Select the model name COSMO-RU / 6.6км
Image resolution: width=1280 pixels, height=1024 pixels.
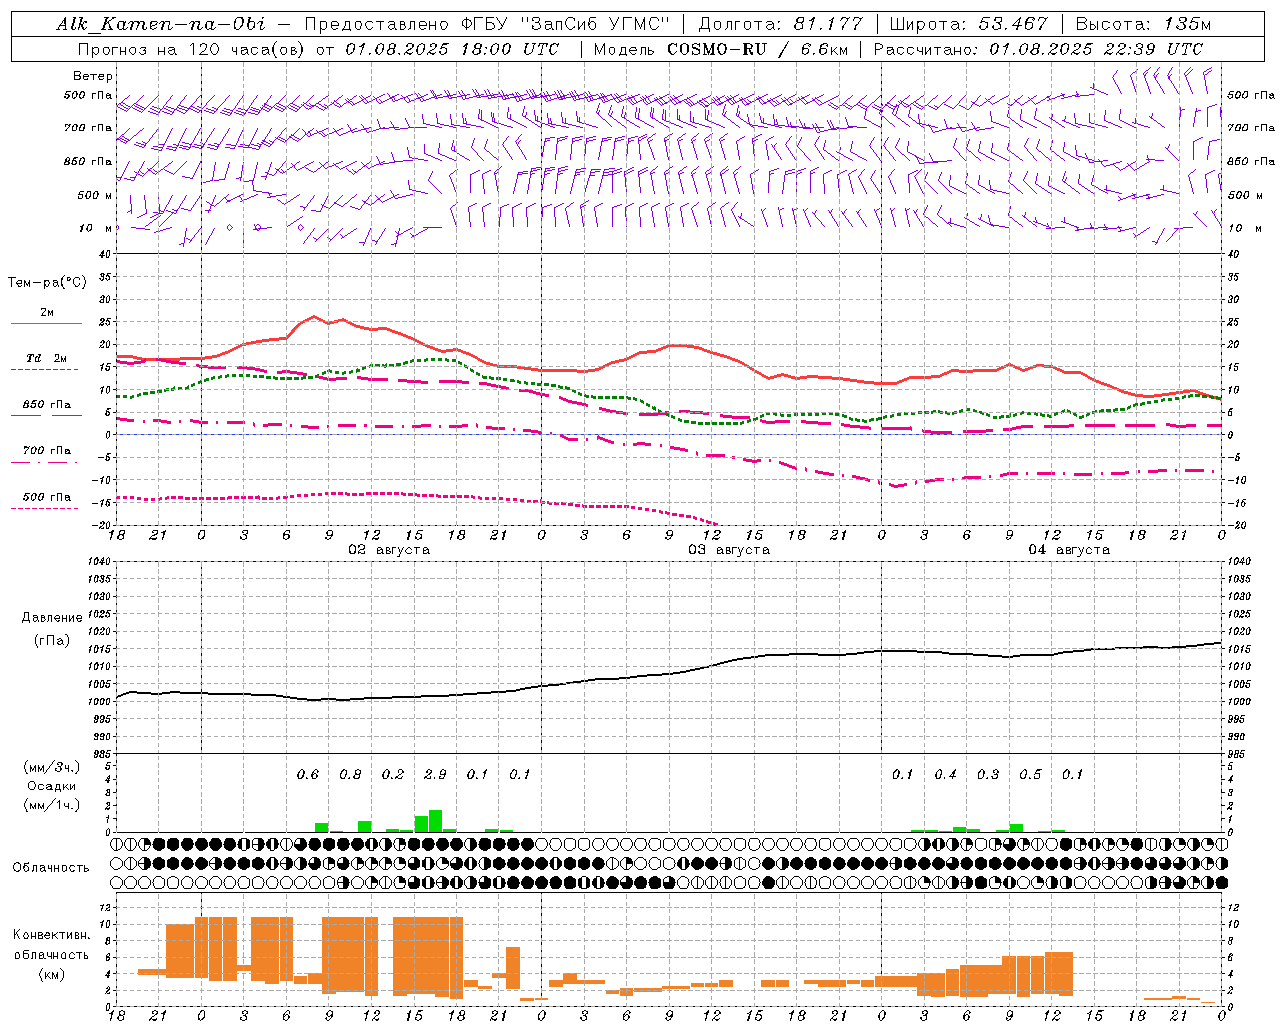click(758, 49)
